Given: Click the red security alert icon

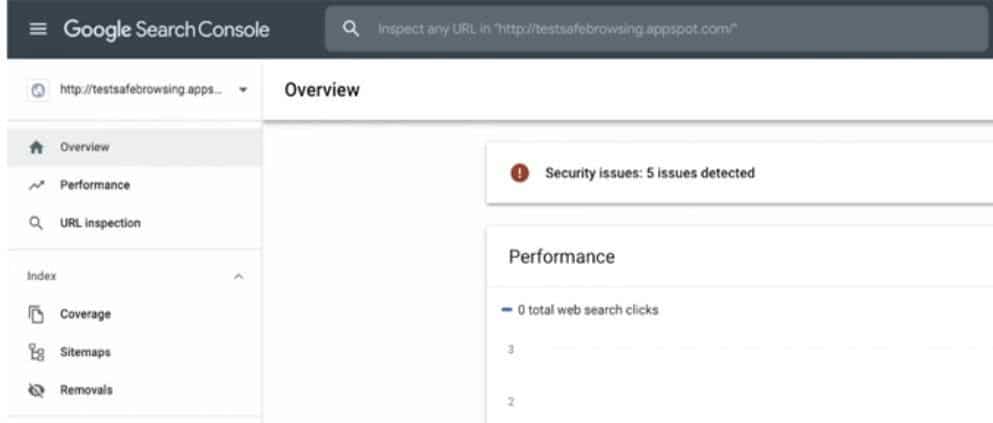Looking at the screenshot, I should tap(519, 173).
